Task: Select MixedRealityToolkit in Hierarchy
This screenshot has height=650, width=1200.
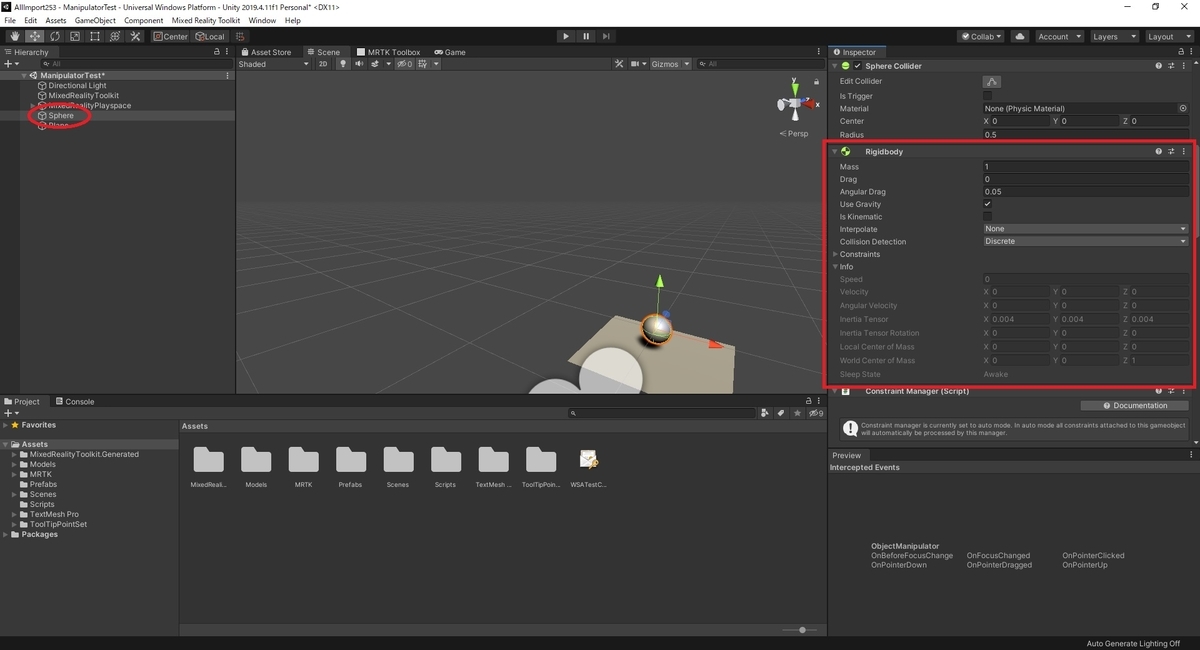Action: [83, 96]
